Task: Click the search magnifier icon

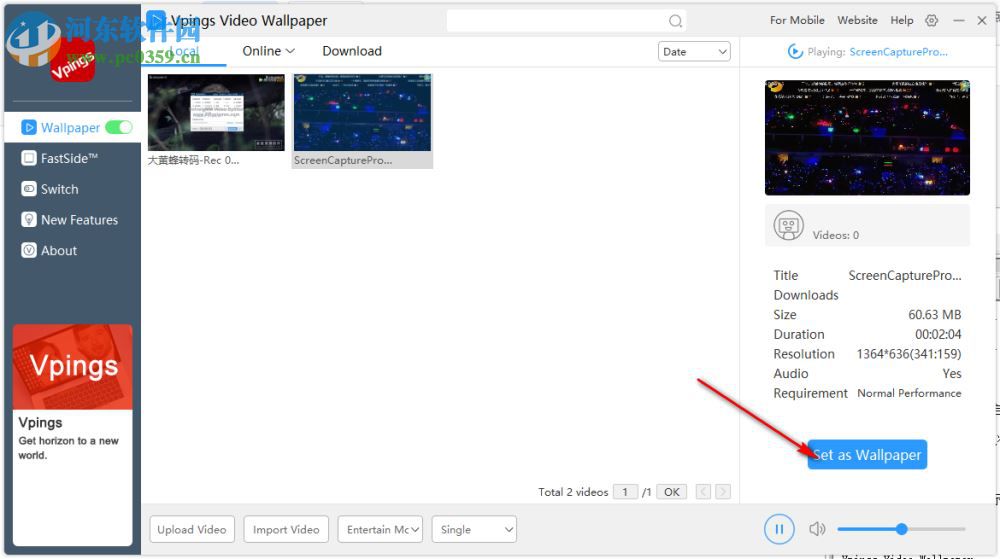Action: point(675,21)
